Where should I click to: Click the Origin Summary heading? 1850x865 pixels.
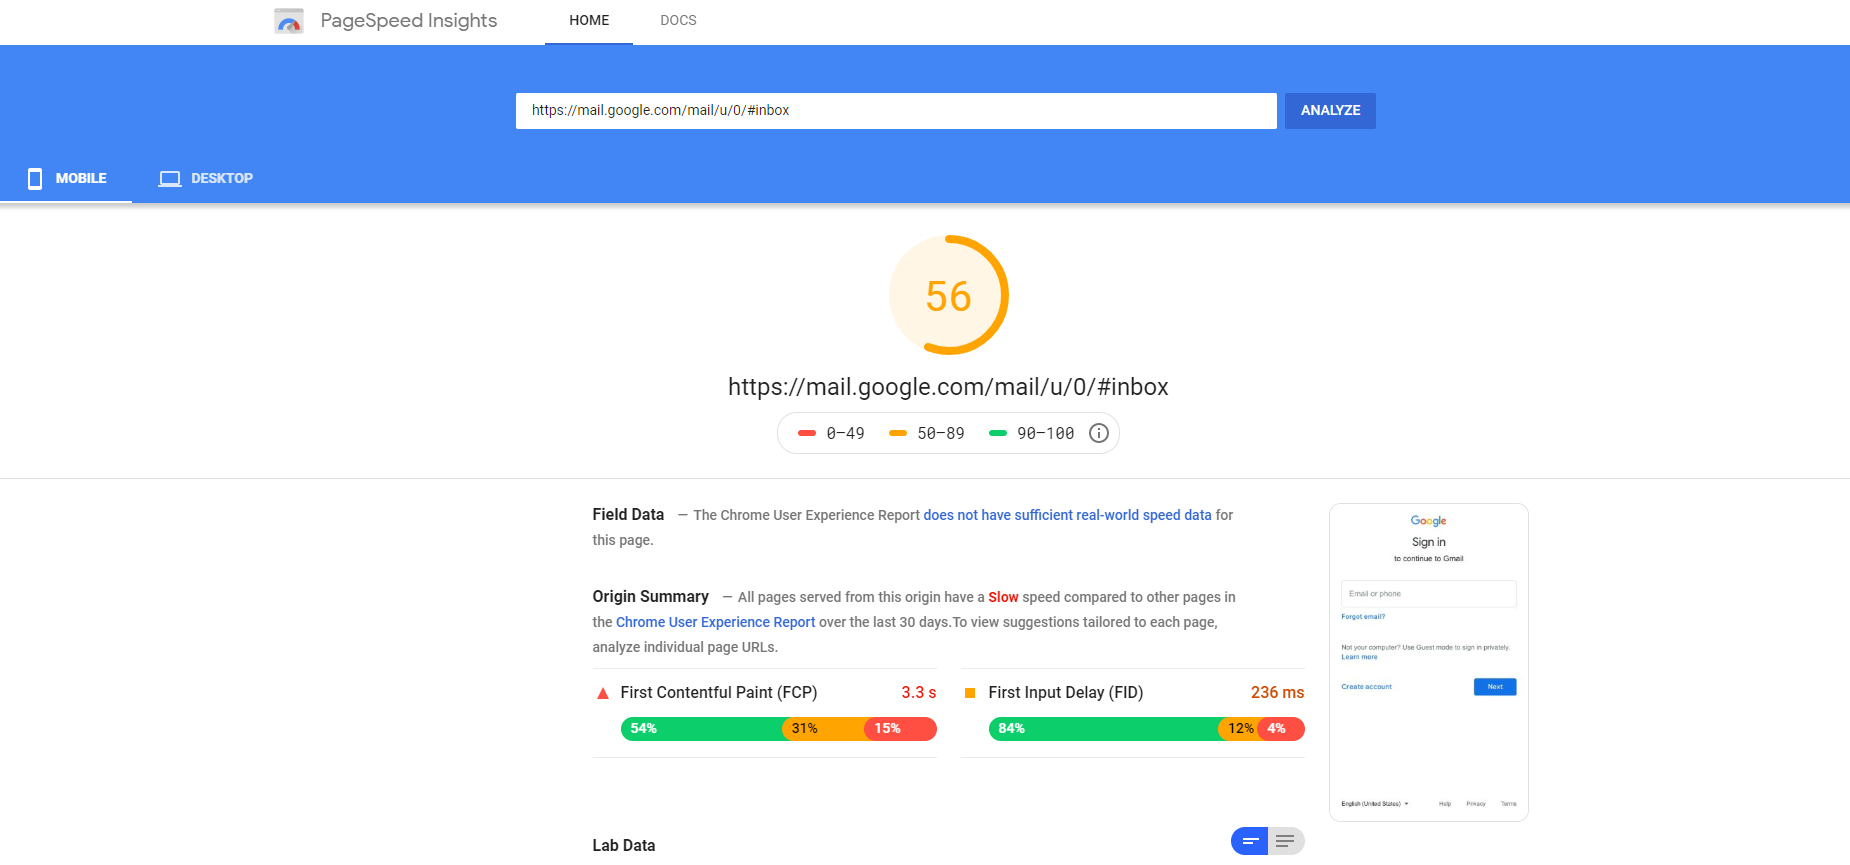point(650,596)
